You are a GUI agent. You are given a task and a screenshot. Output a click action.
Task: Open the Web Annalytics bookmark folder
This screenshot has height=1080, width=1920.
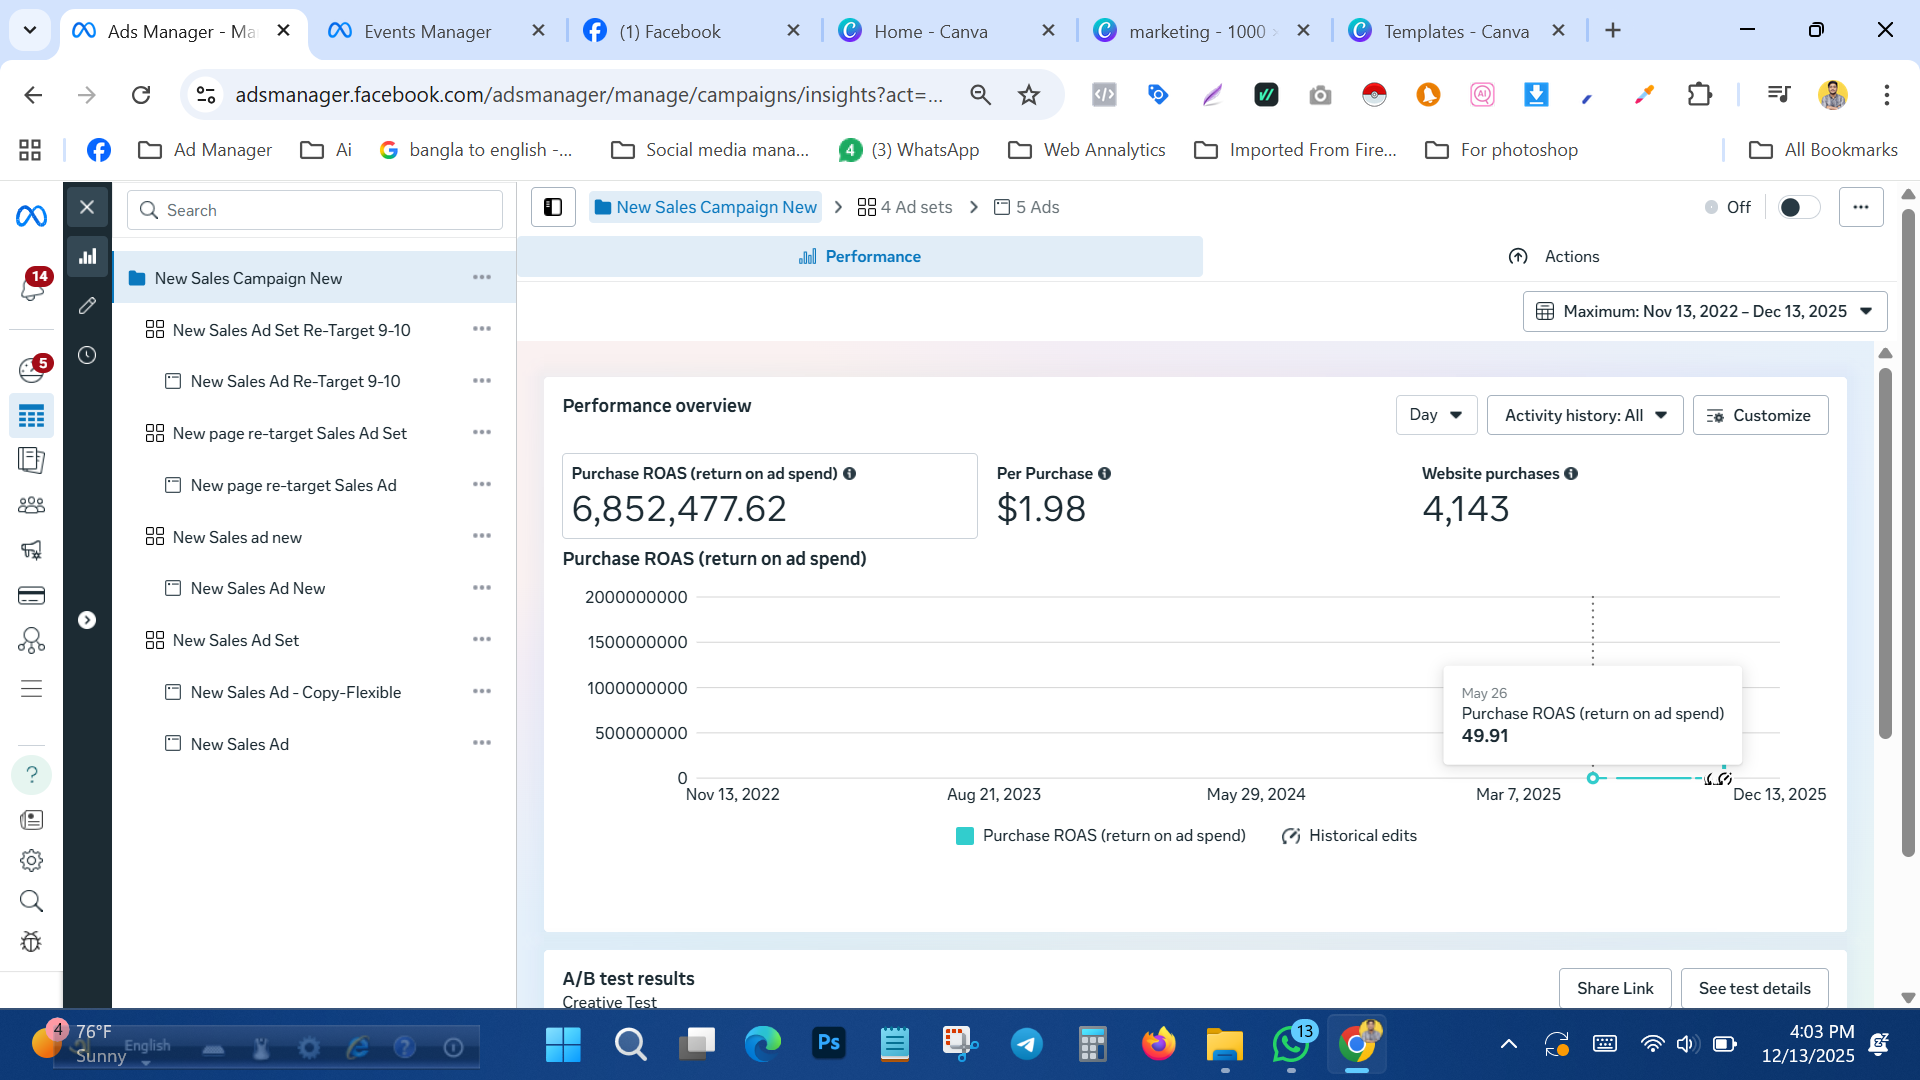click(x=1087, y=150)
